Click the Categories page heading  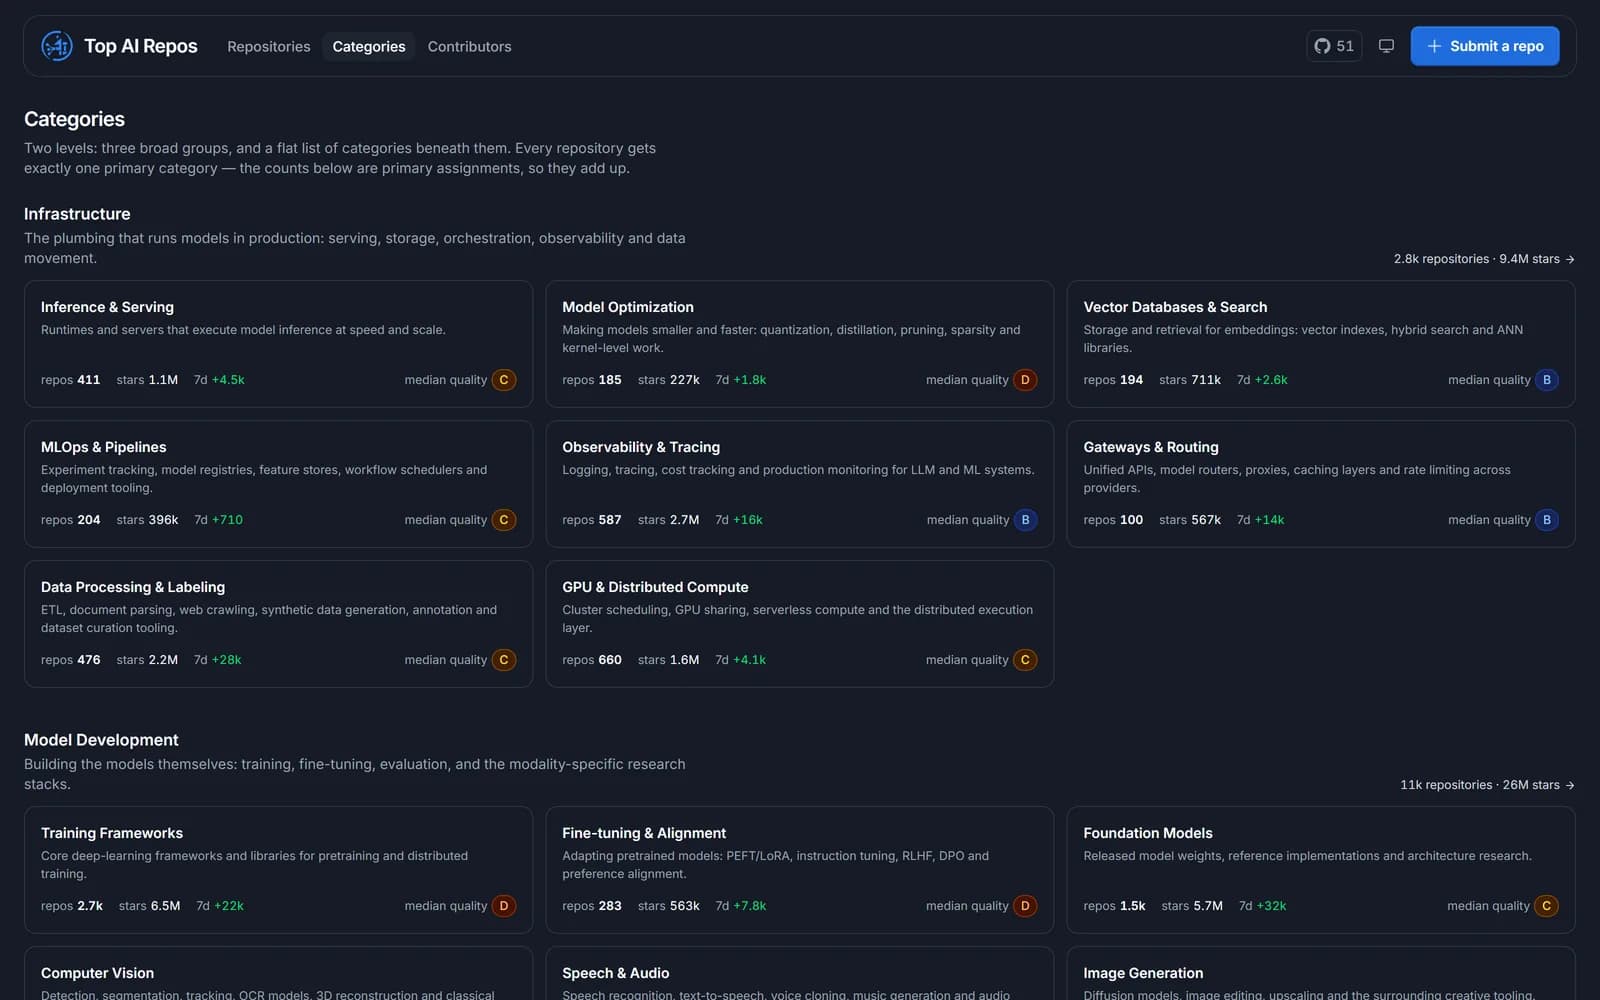coord(74,119)
